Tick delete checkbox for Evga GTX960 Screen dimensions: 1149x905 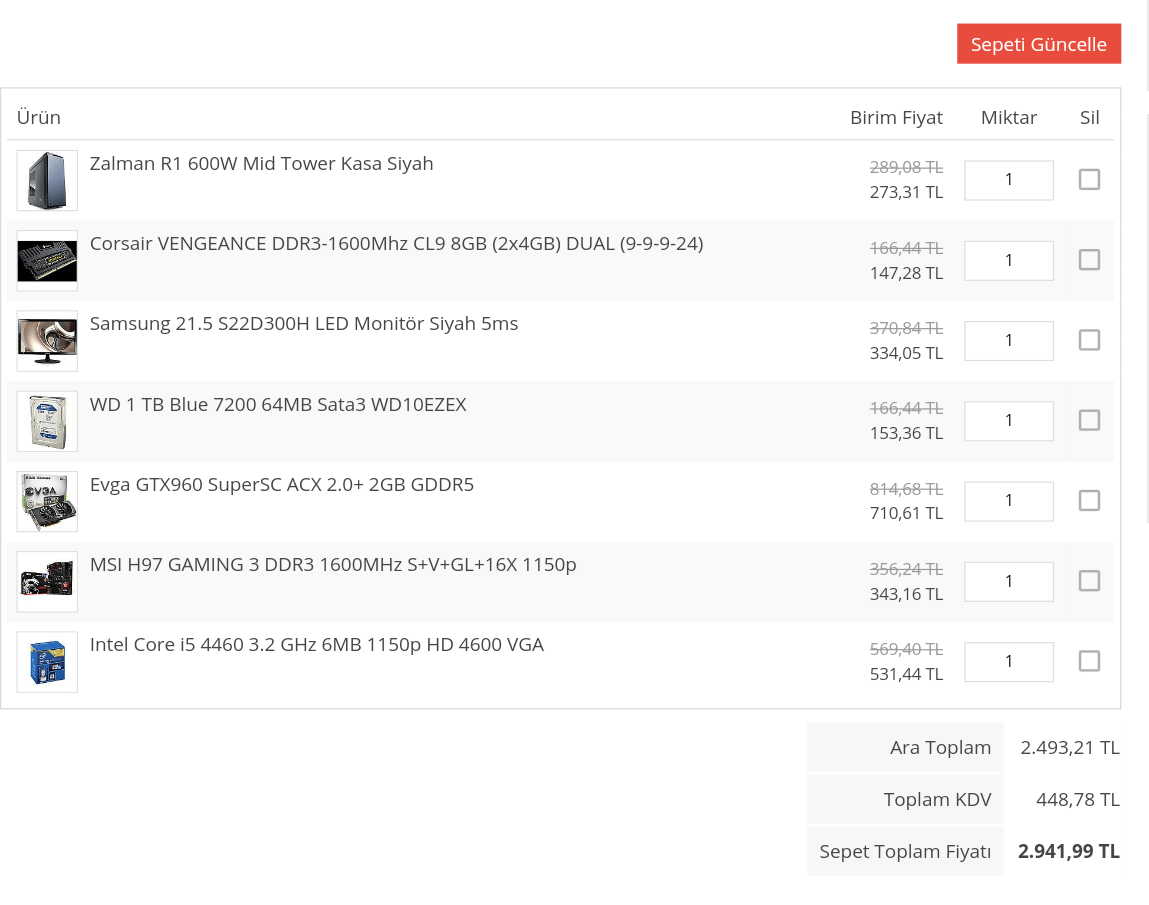click(1089, 500)
